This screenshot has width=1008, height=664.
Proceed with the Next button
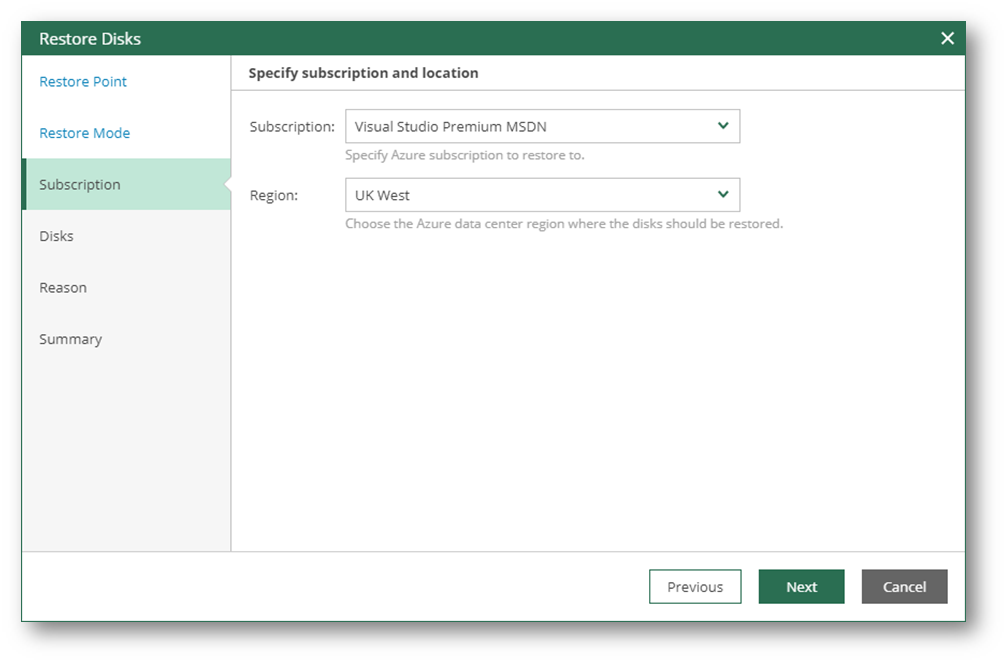[801, 587]
